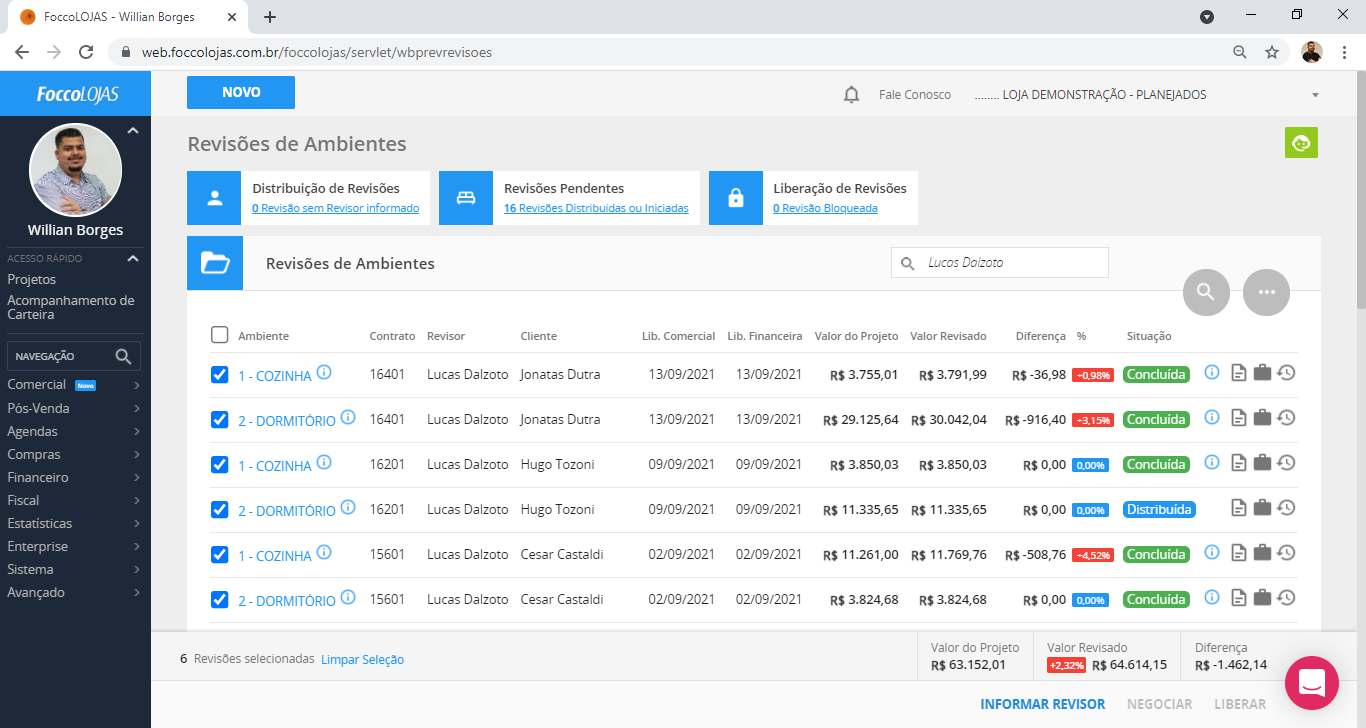Toggle the select-all checkbox in table header

click(220, 335)
